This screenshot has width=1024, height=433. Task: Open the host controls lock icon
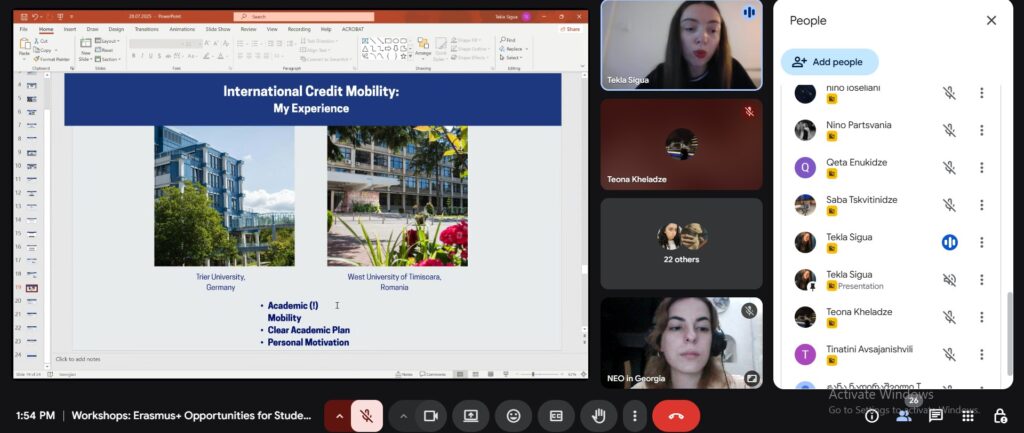(999, 416)
